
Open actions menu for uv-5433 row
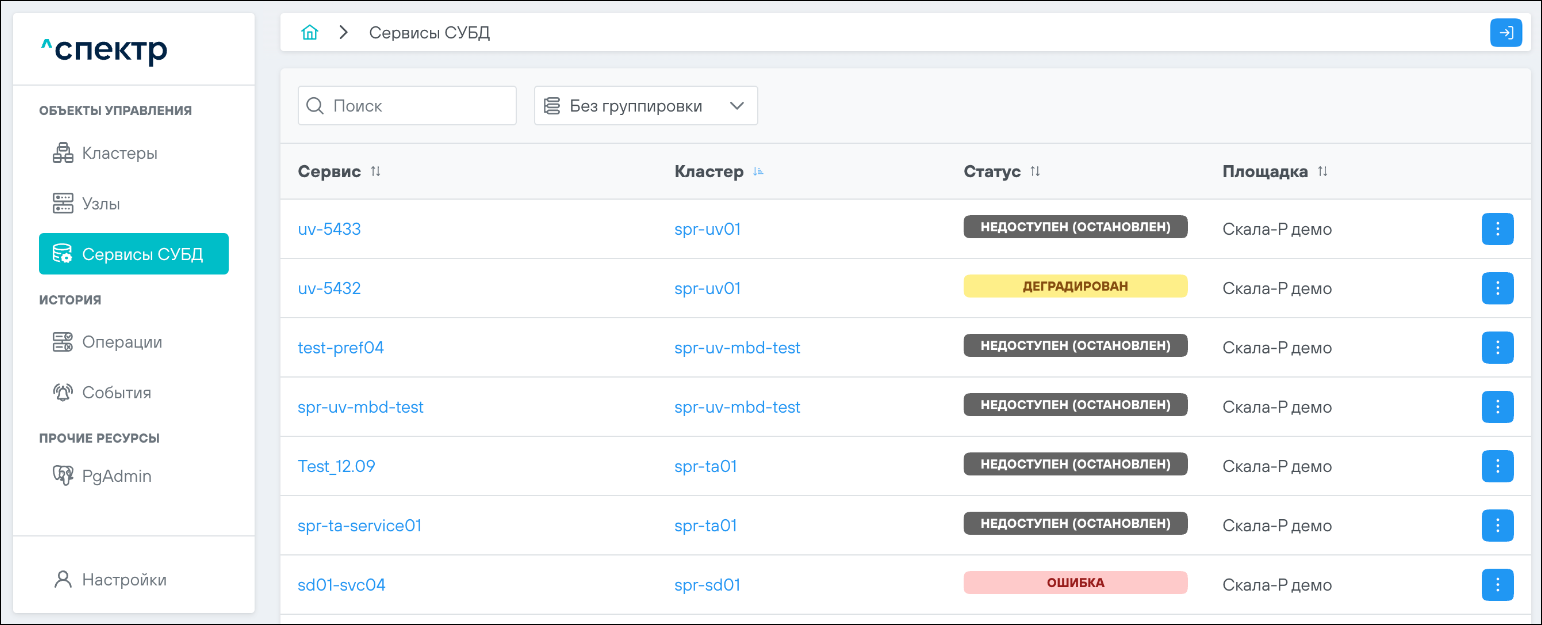1497,229
